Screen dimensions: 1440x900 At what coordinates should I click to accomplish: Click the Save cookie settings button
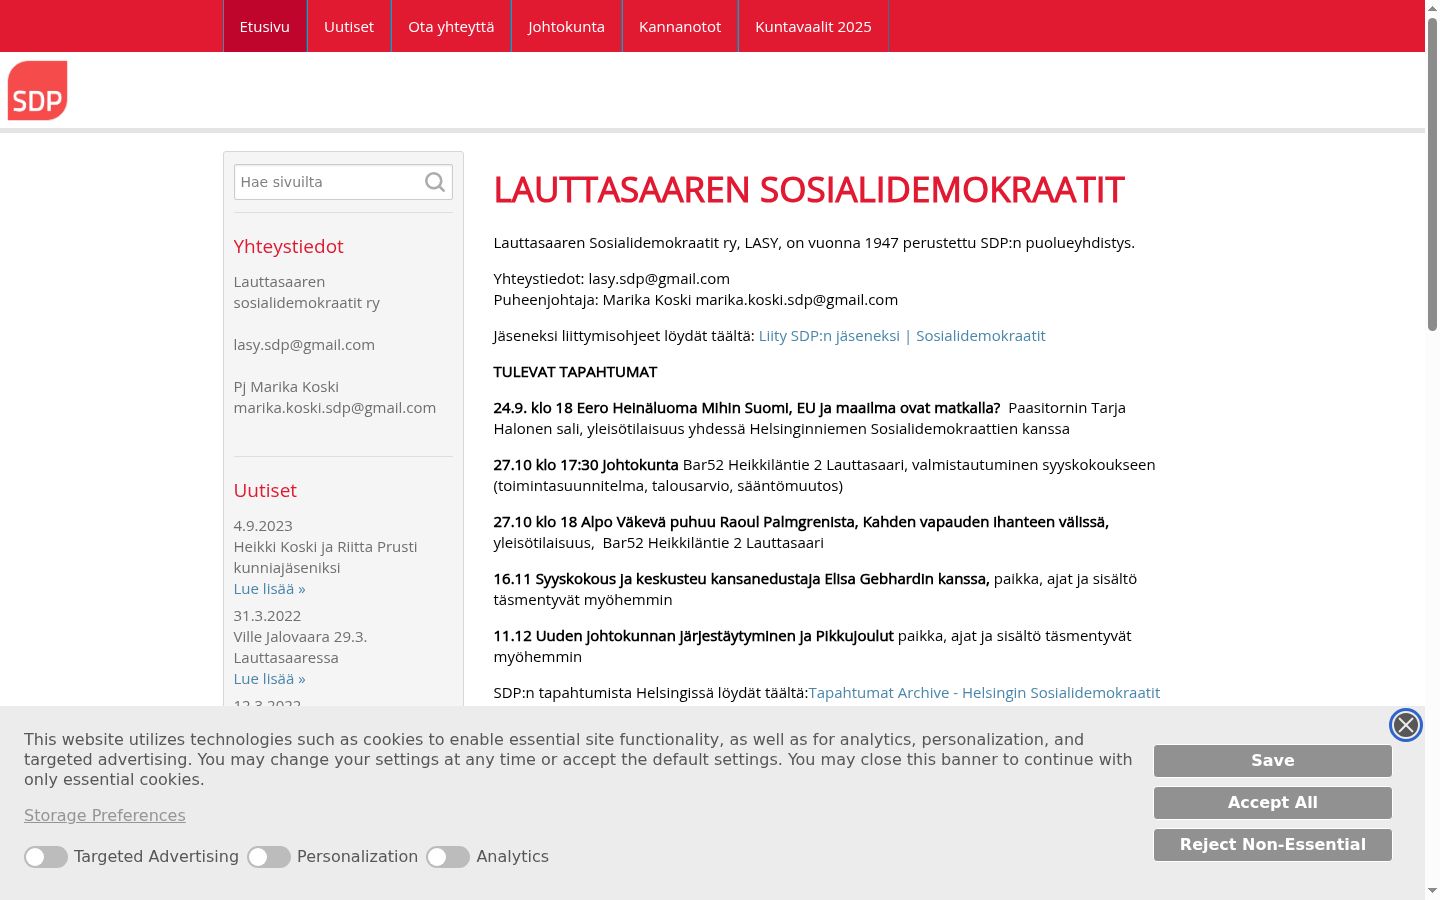(x=1273, y=761)
